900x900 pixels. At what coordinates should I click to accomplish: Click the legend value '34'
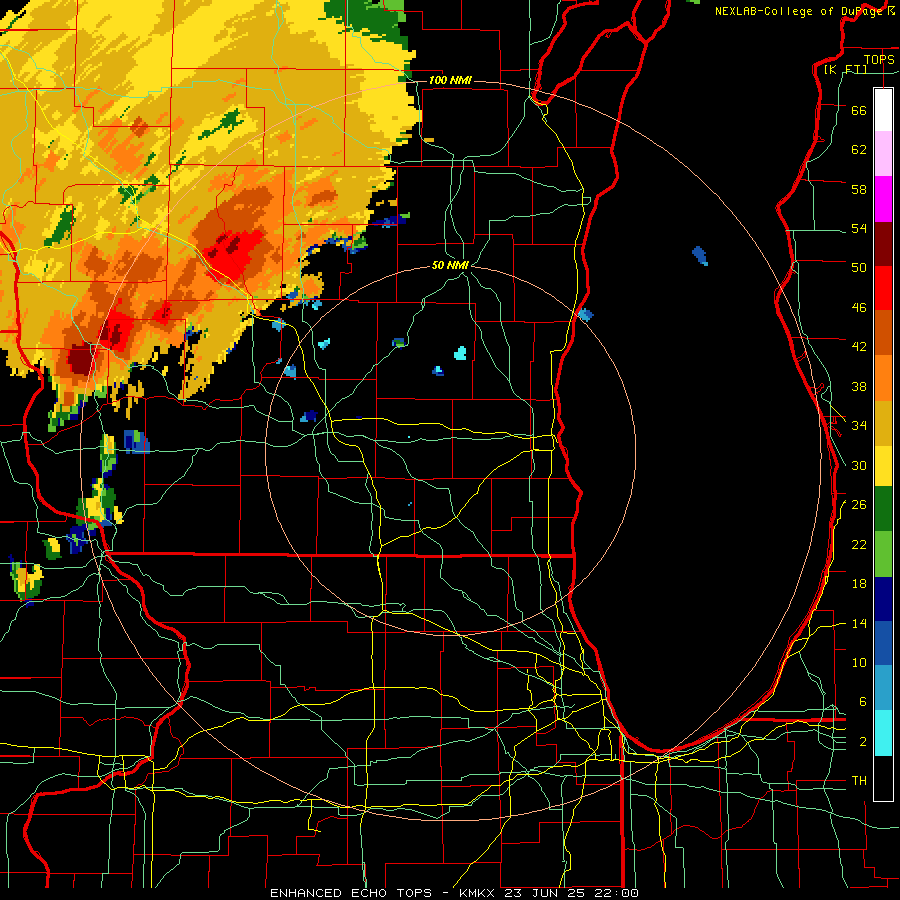coord(859,426)
